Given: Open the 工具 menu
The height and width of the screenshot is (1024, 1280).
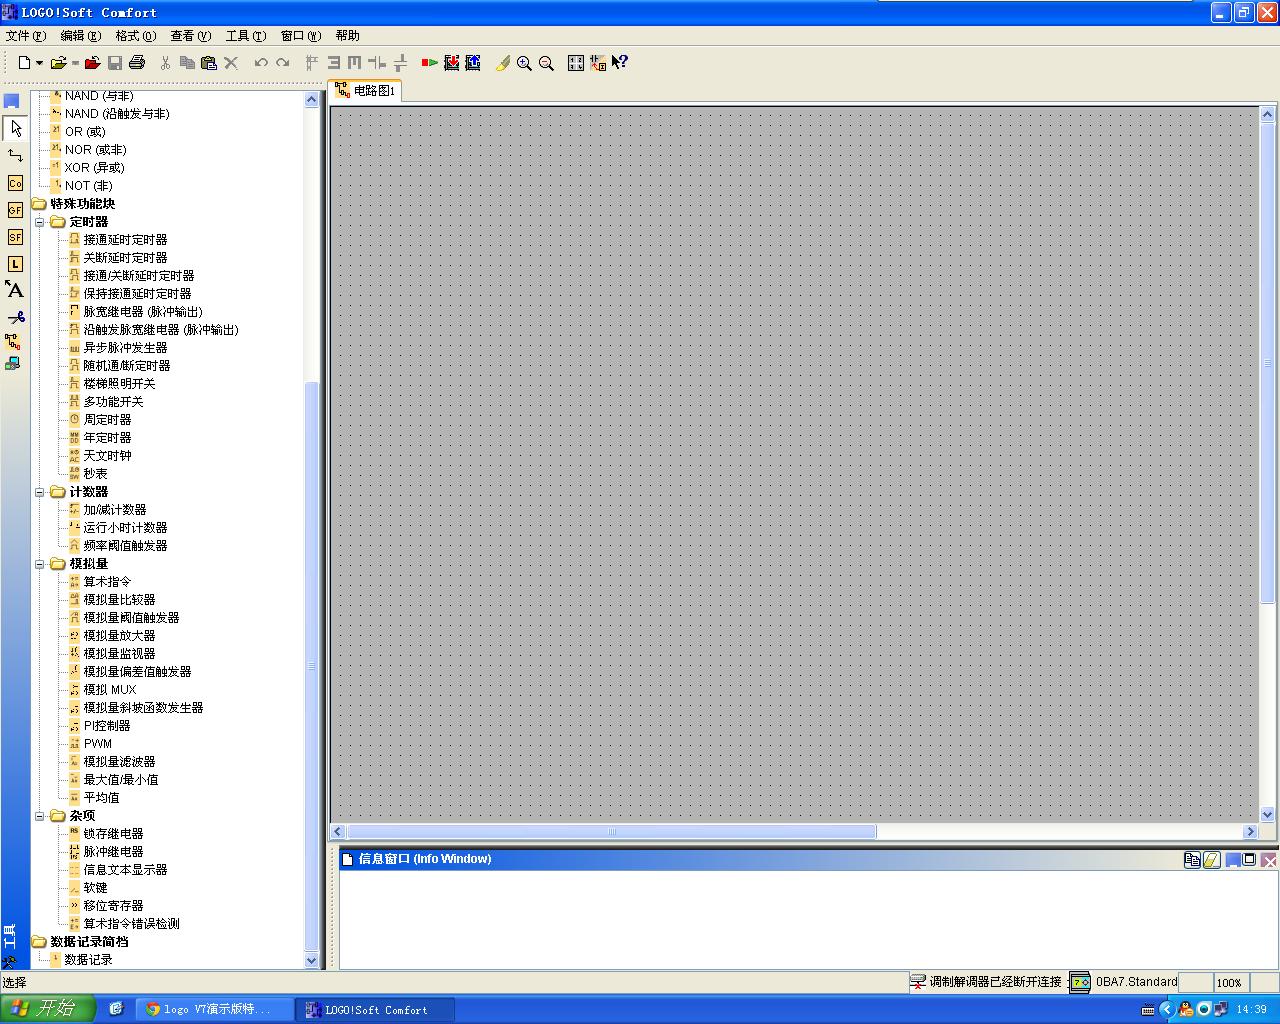Looking at the screenshot, I should click(x=246, y=36).
